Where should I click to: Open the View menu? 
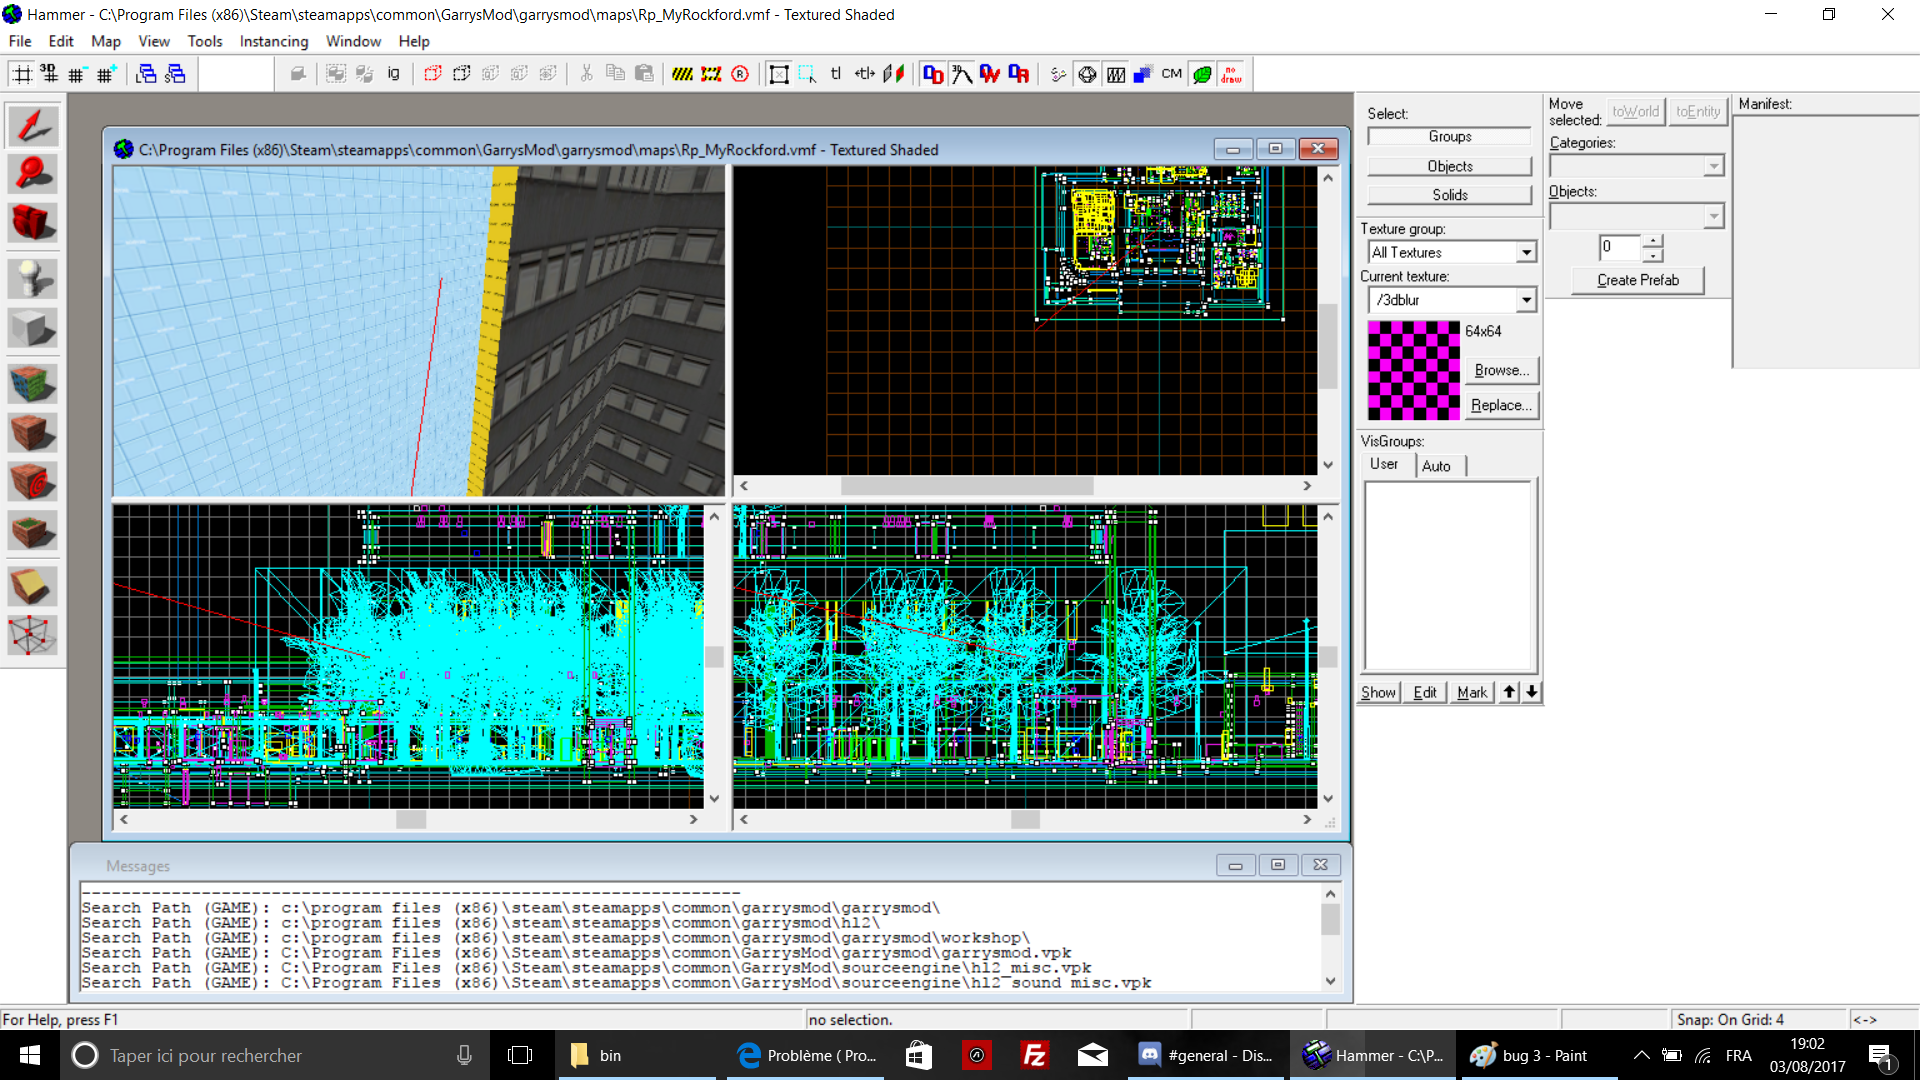tap(154, 41)
